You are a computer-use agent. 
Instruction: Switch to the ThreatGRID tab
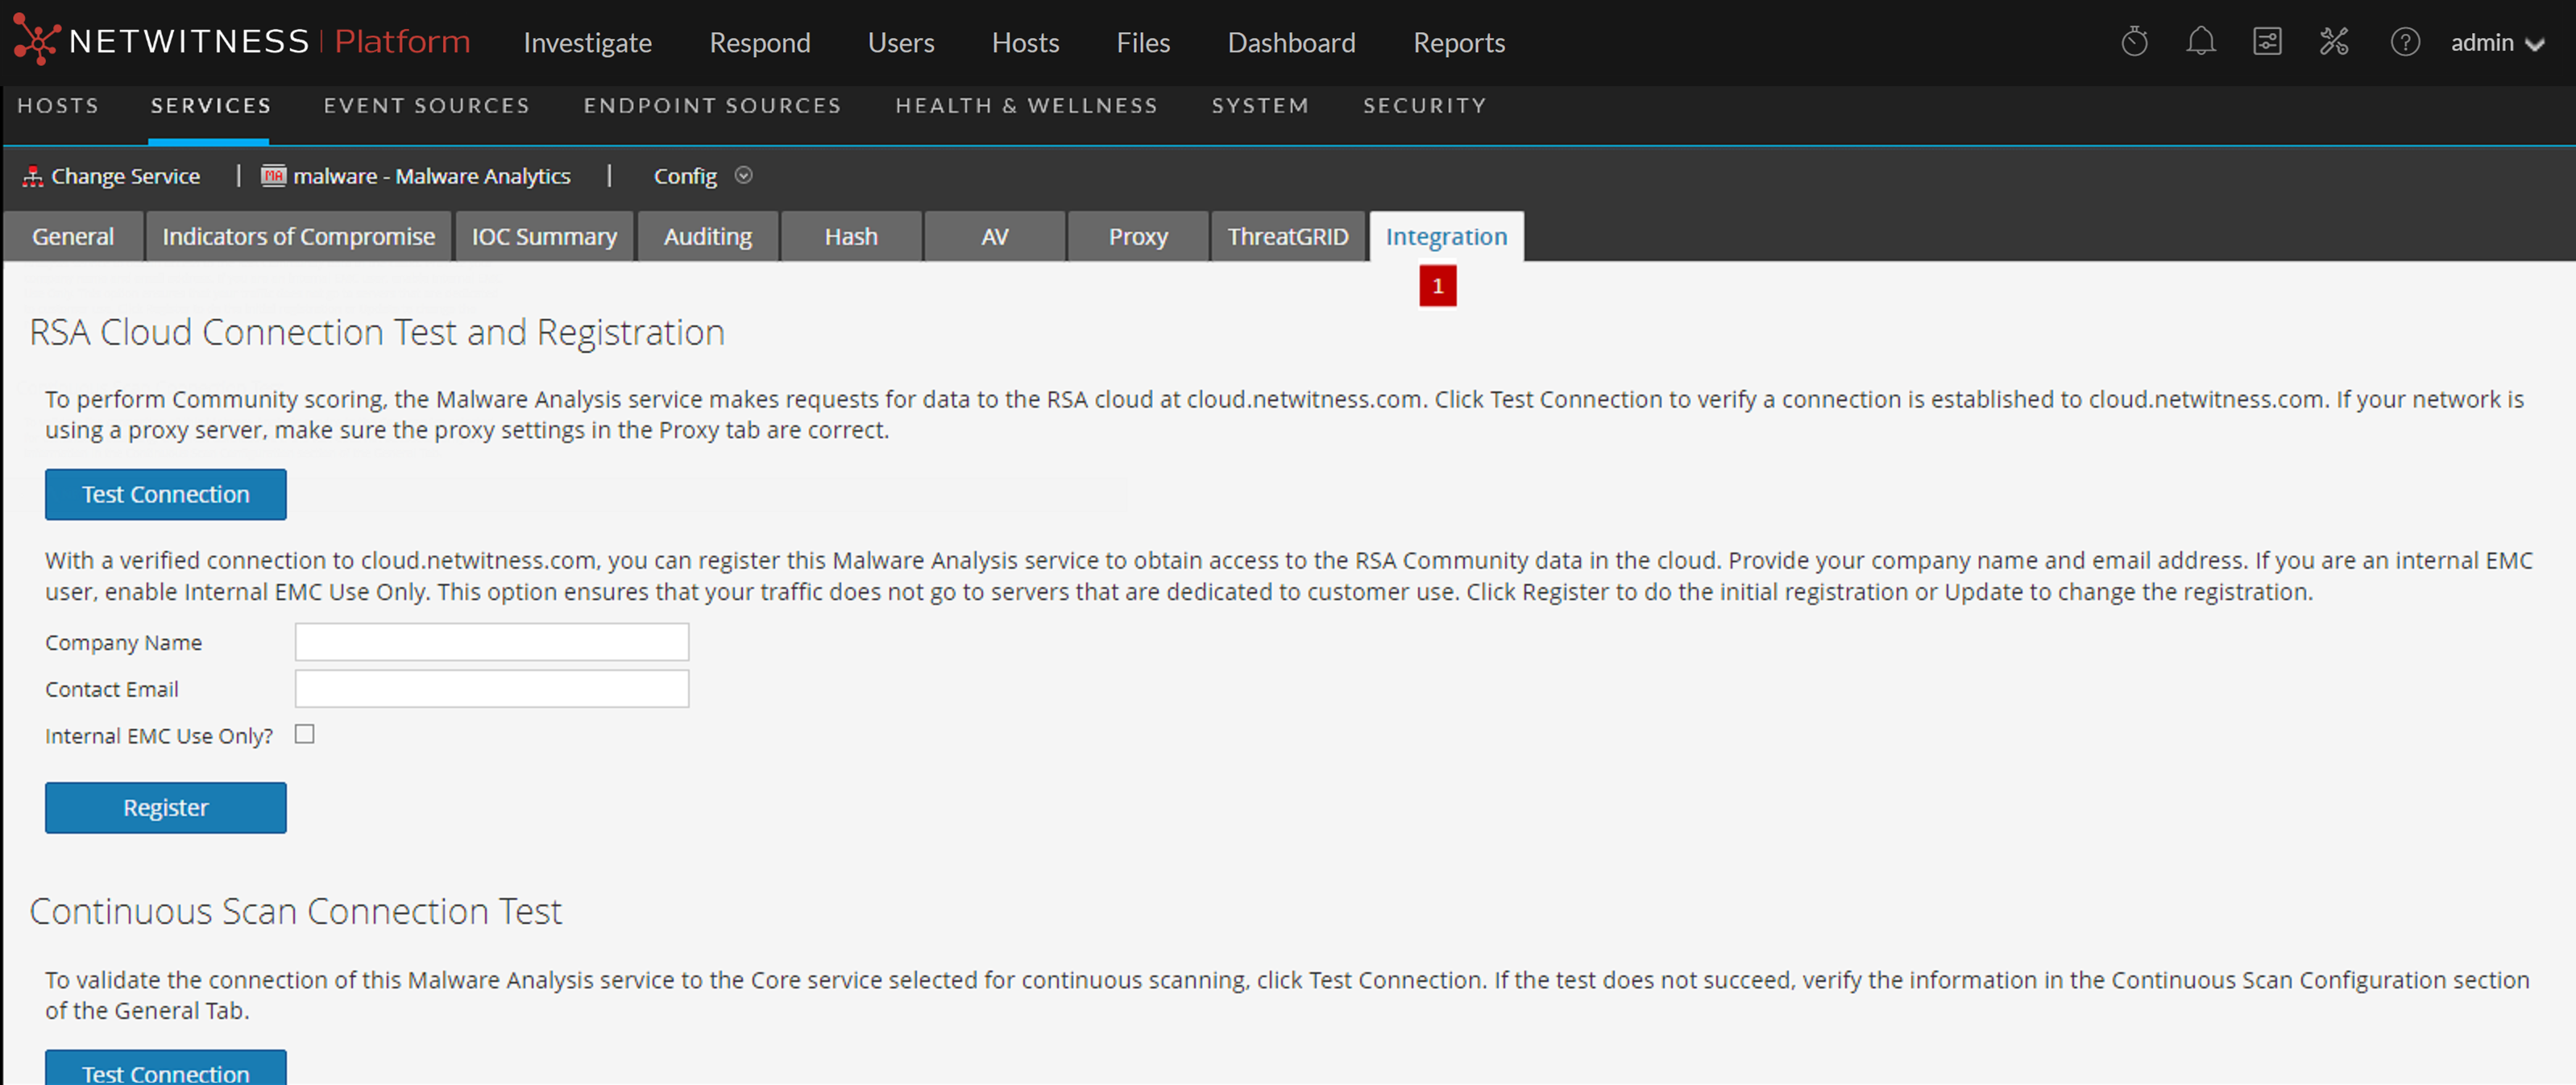(1287, 237)
